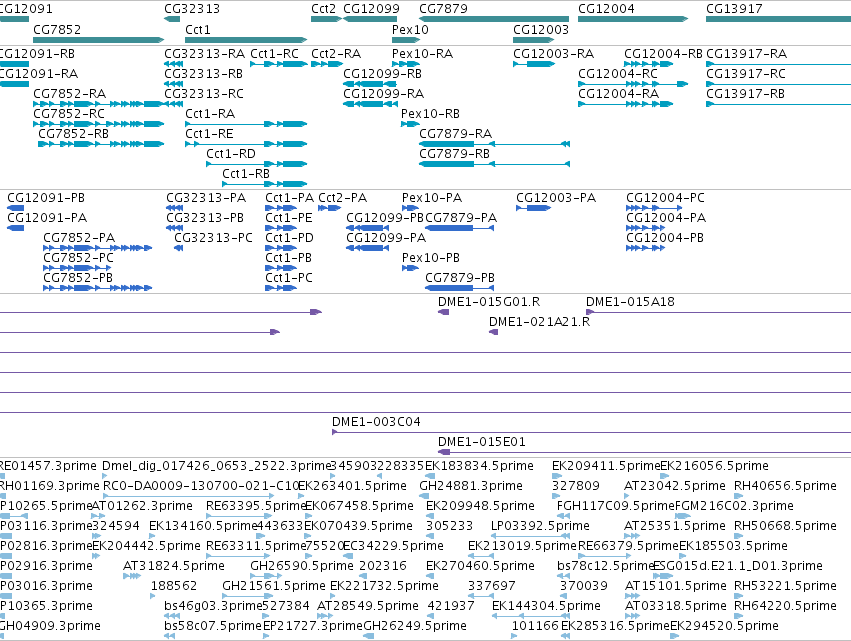The image size is (851, 641).
Task: Click transcript label Pex10-RA
Action: 422,54
